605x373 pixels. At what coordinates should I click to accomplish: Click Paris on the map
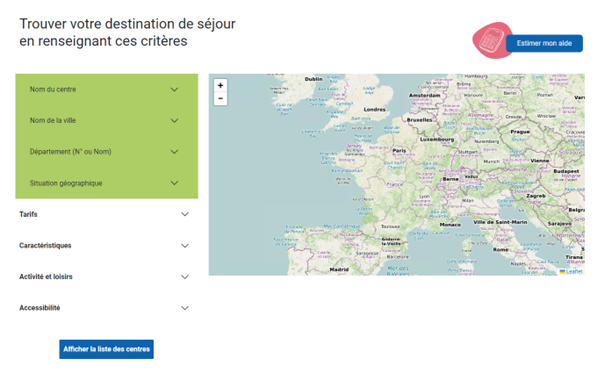(x=399, y=150)
